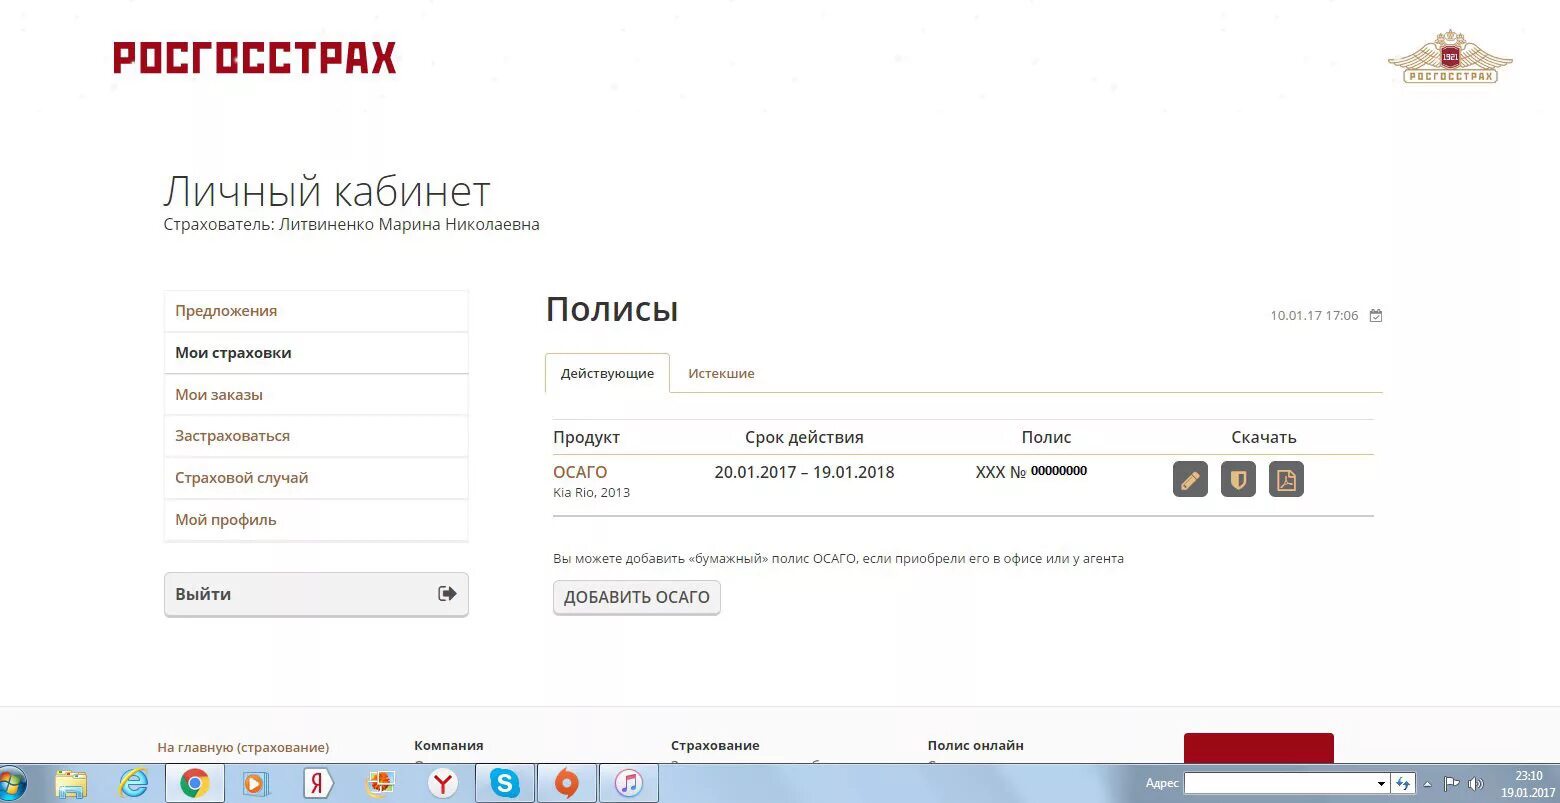Click the Полисы section heading
This screenshot has width=1560, height=803.
point(612,309)
